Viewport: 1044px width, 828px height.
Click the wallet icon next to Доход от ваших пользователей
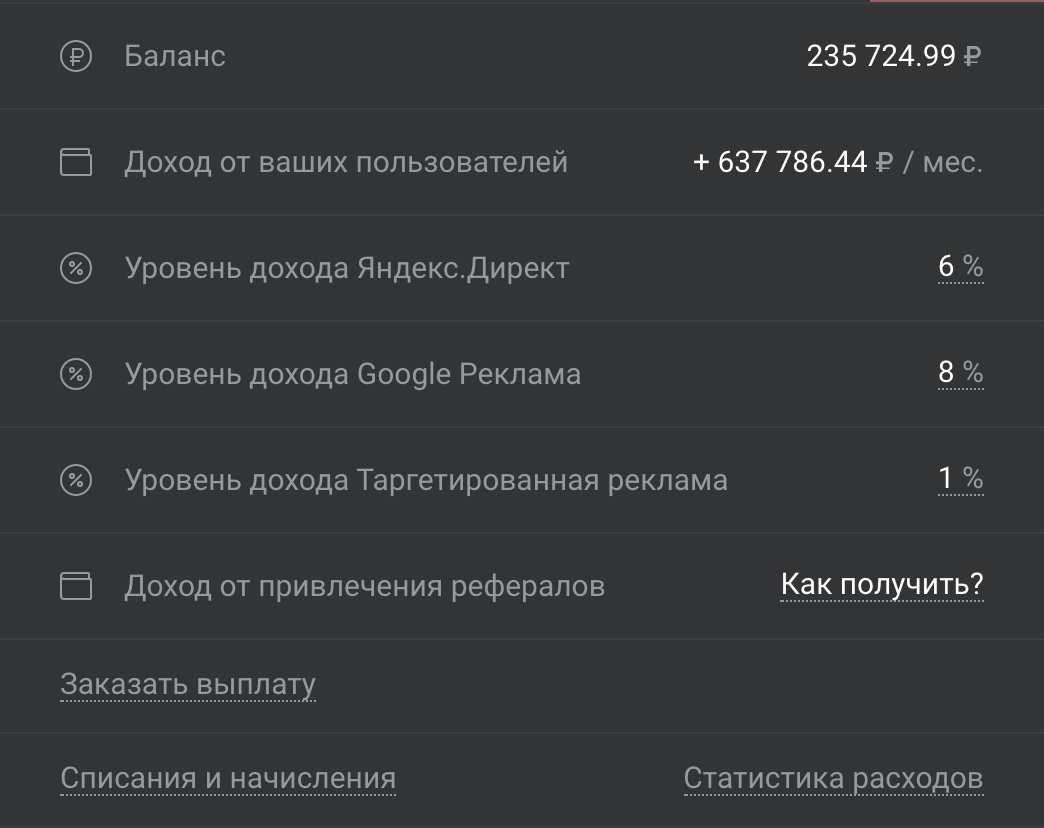point(78,161)
